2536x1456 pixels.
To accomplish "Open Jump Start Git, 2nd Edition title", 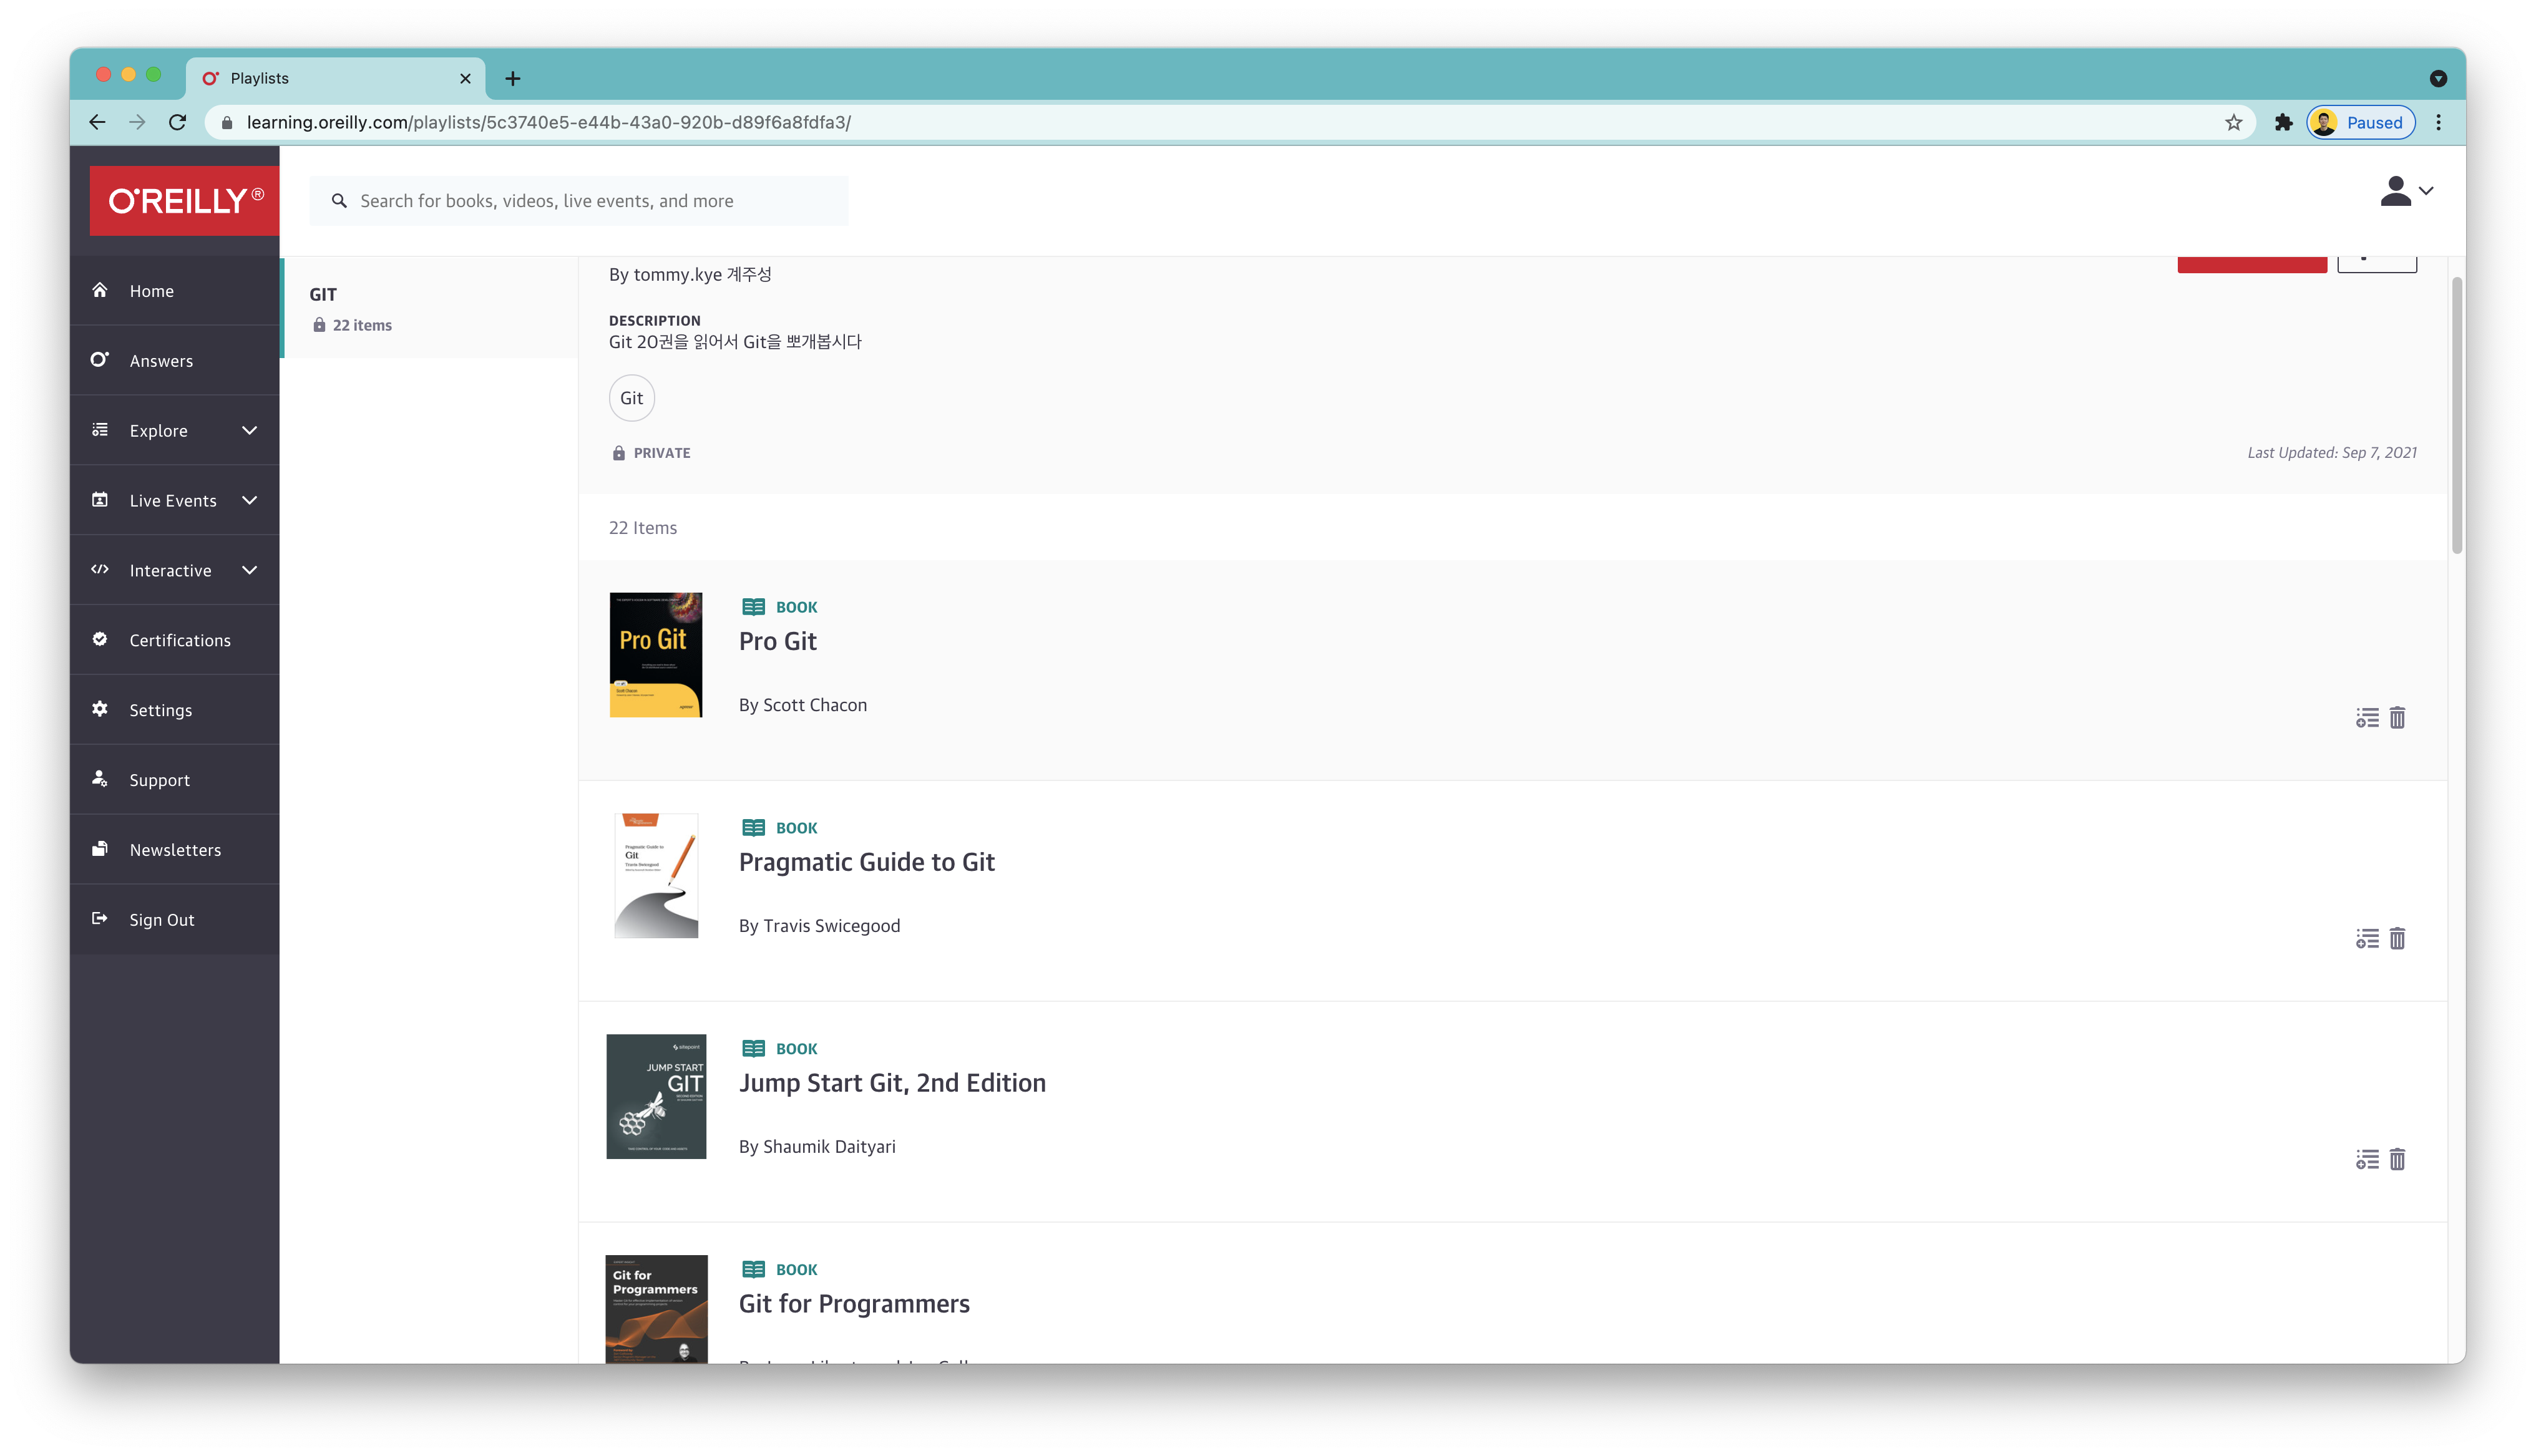I will (x=892, y=1084).
